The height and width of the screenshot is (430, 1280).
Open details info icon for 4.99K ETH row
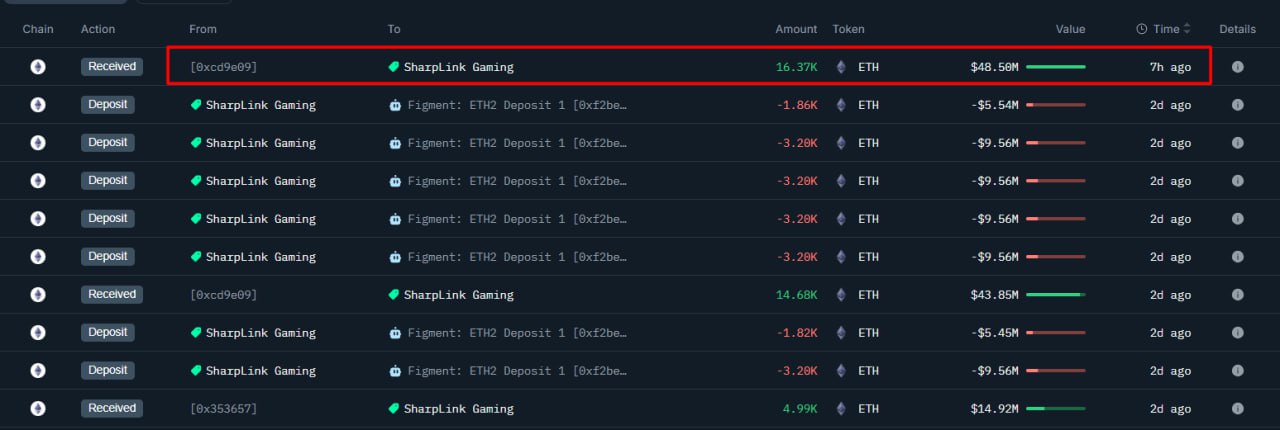pyautogui.click(x=1237, y=409)
